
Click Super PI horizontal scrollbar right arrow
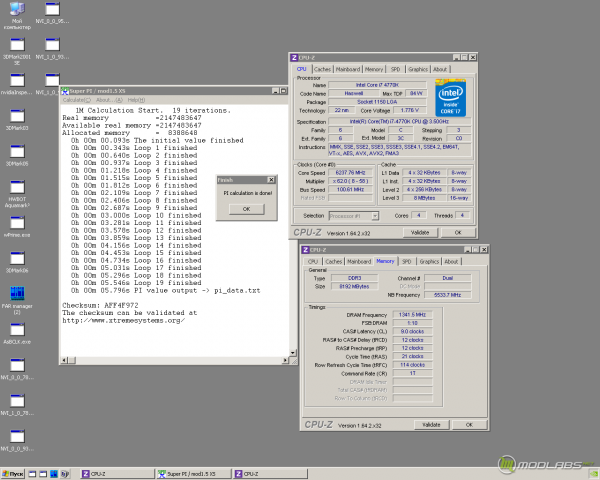click(285, 360)
